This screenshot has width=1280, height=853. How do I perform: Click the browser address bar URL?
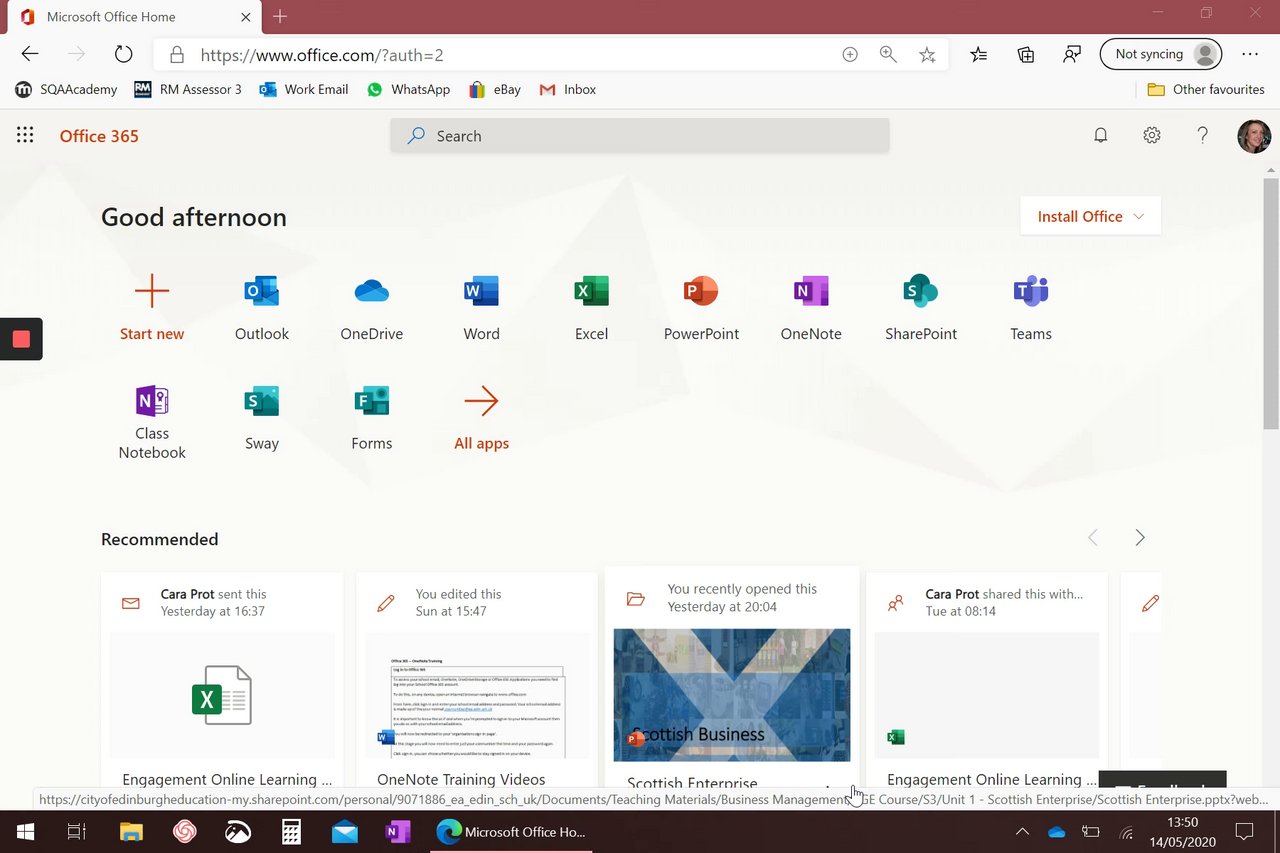tap(322, 55)
